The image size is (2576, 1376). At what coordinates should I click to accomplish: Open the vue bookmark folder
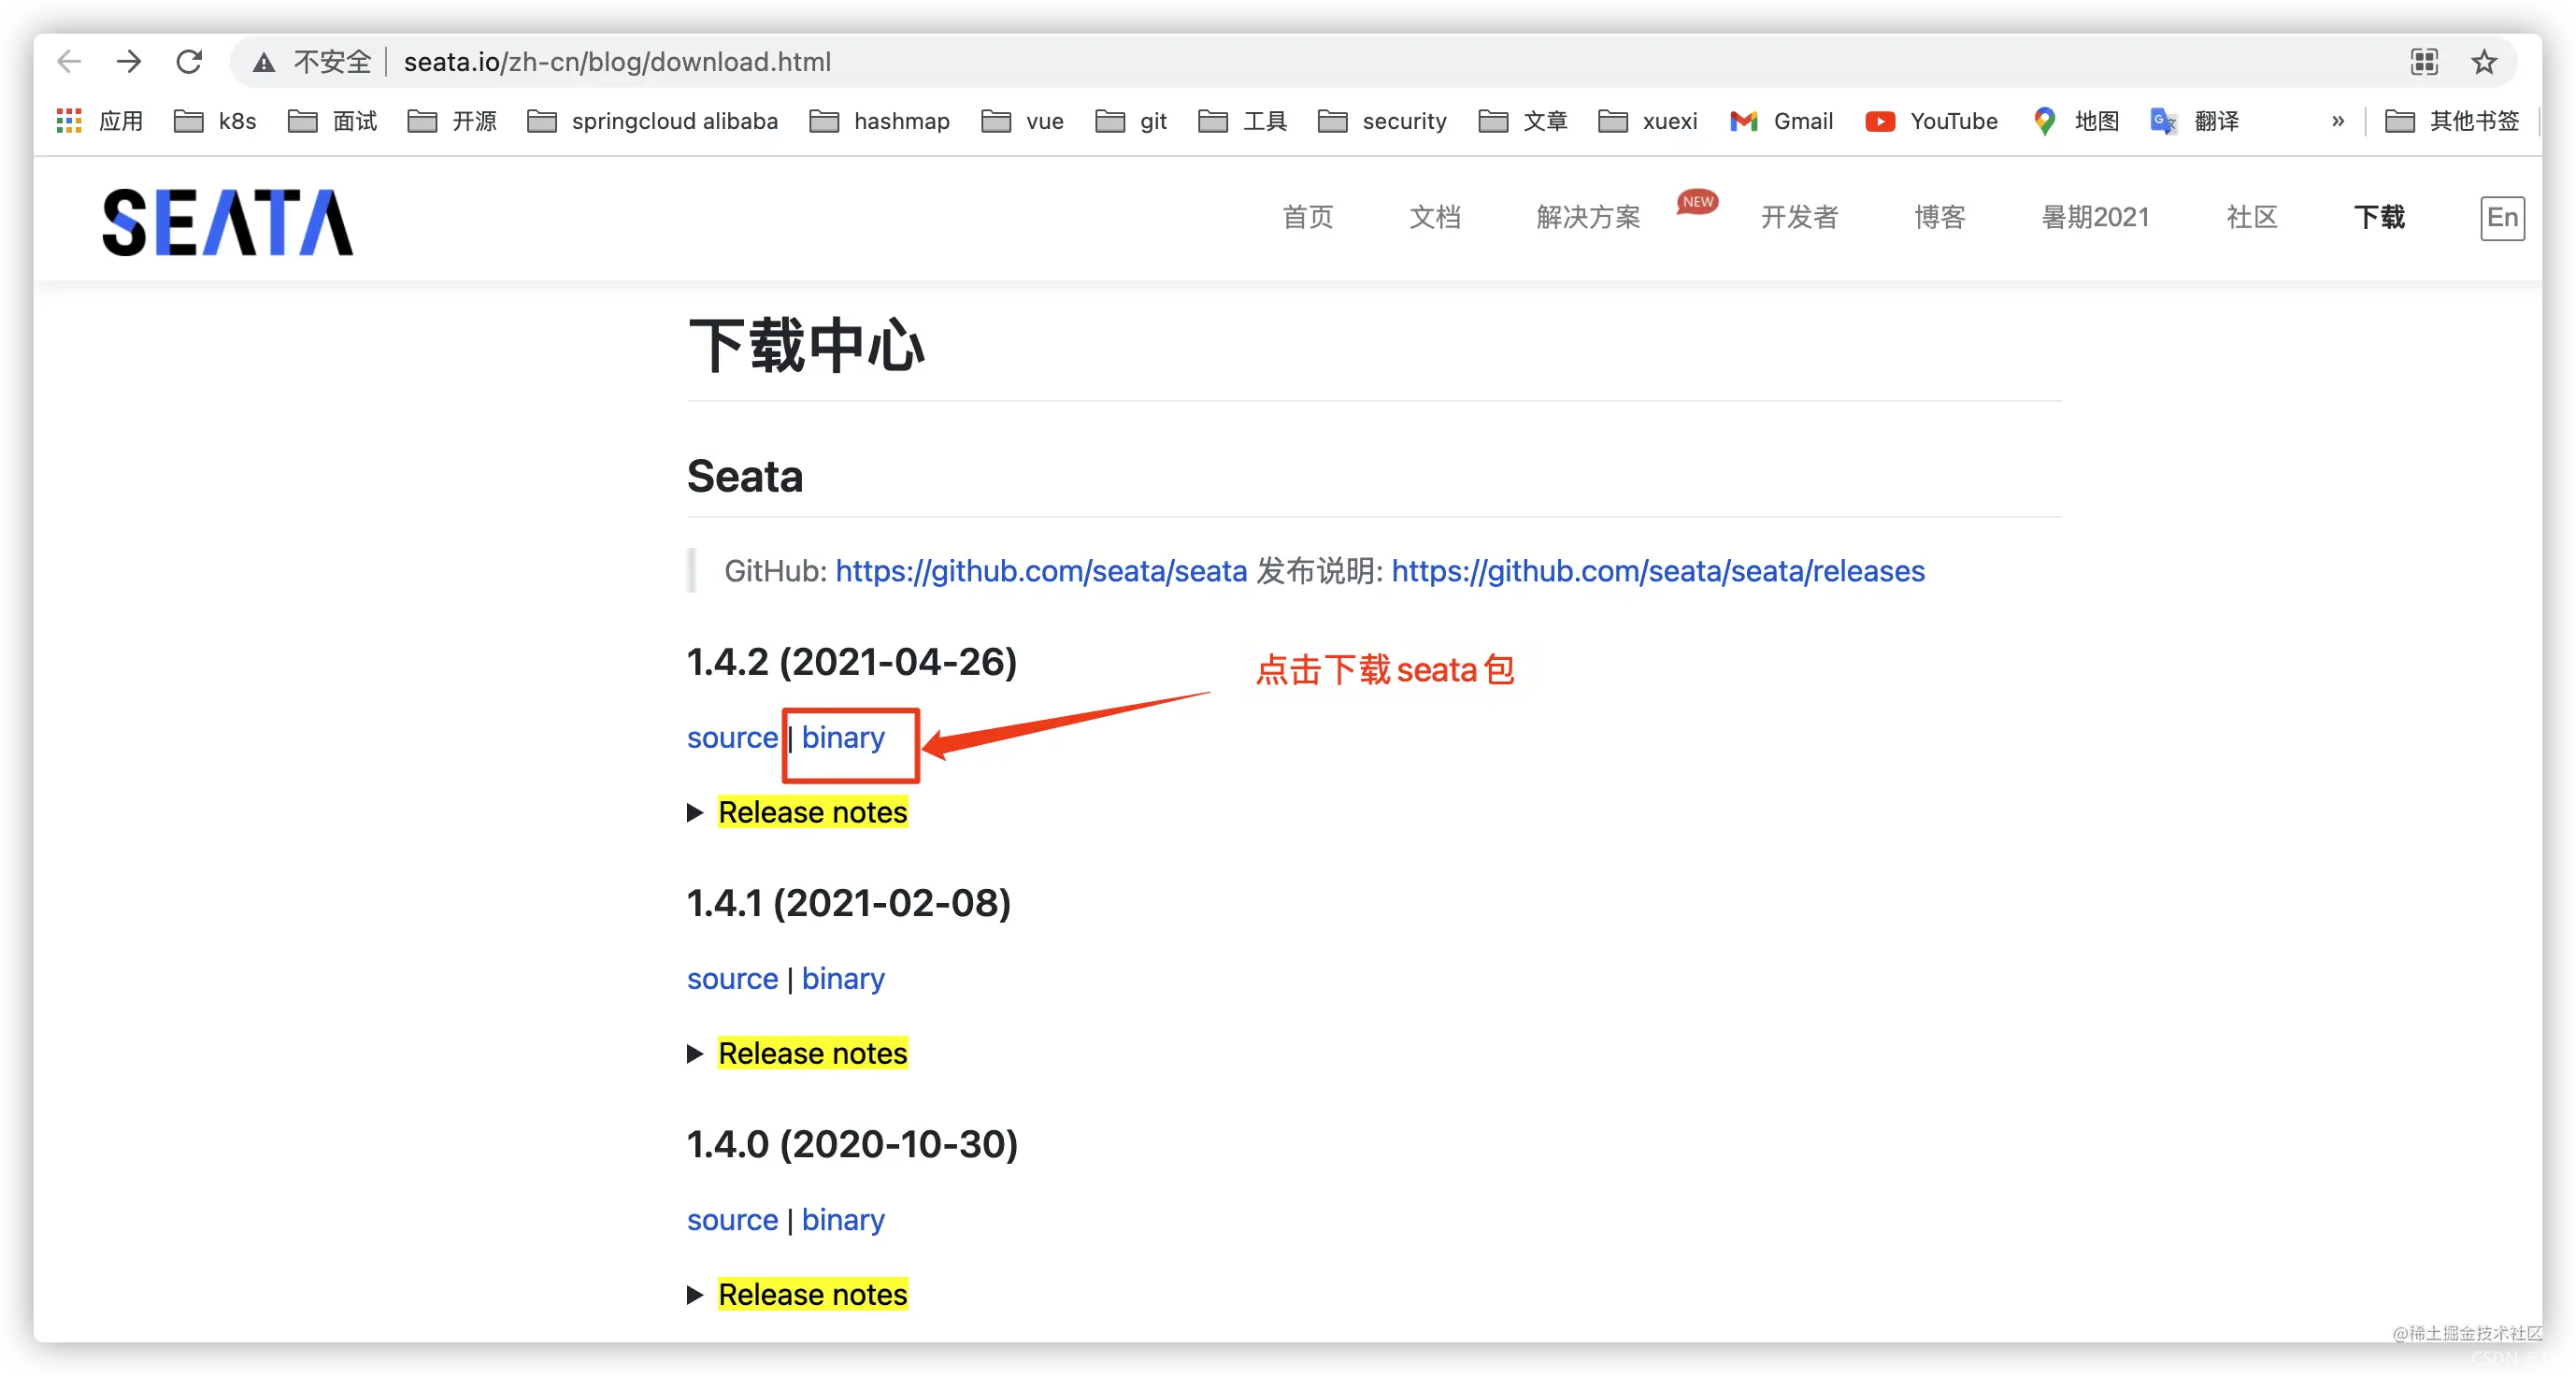click(x=1022, y=121)
